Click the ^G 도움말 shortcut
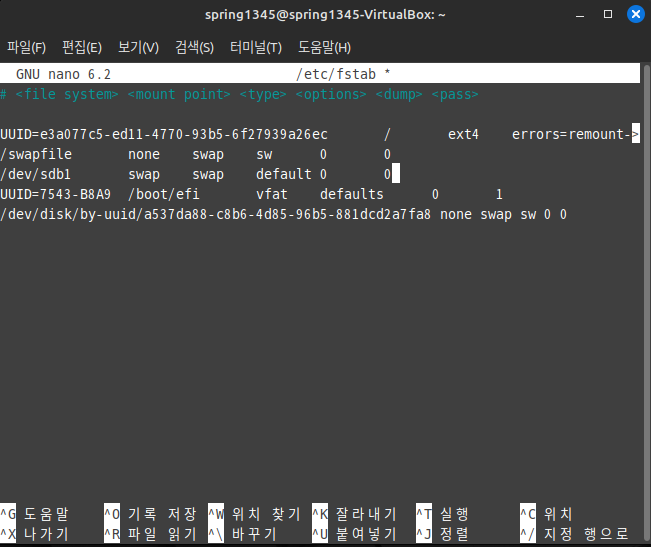651x547 pixels. point(34,514)
